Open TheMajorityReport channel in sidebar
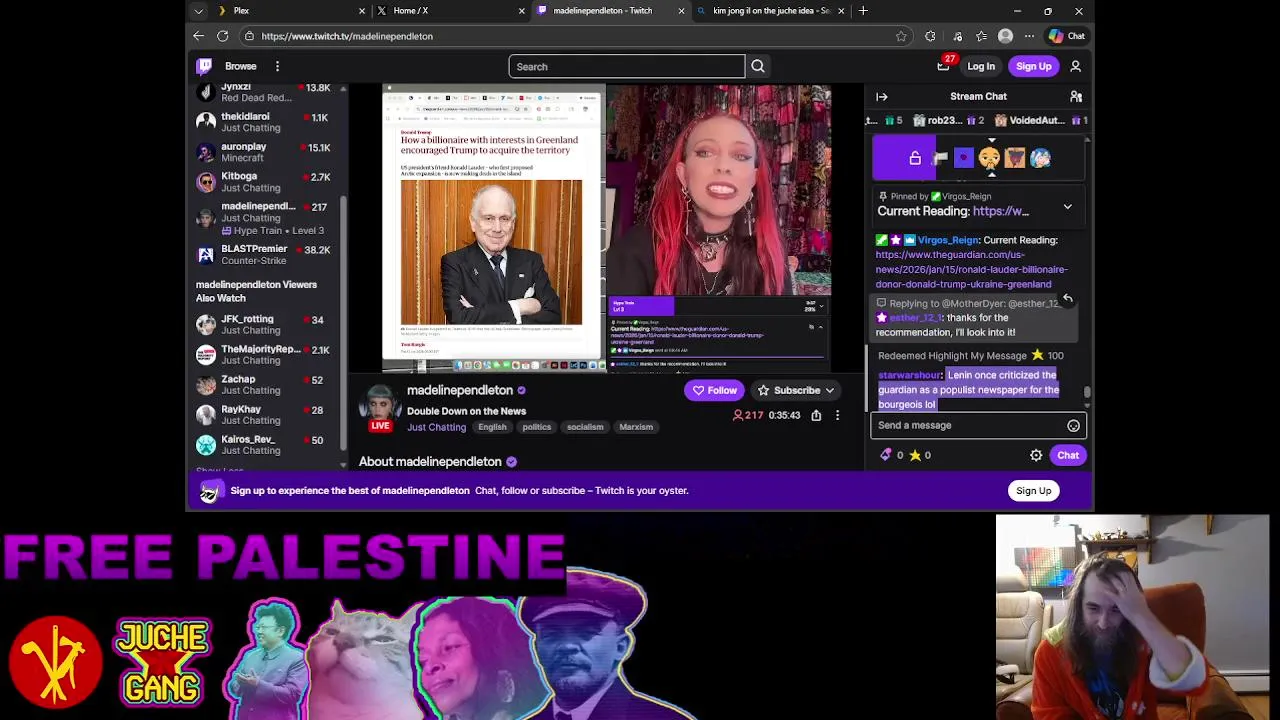Screen dimensions: 1280x720 point(264,355)
